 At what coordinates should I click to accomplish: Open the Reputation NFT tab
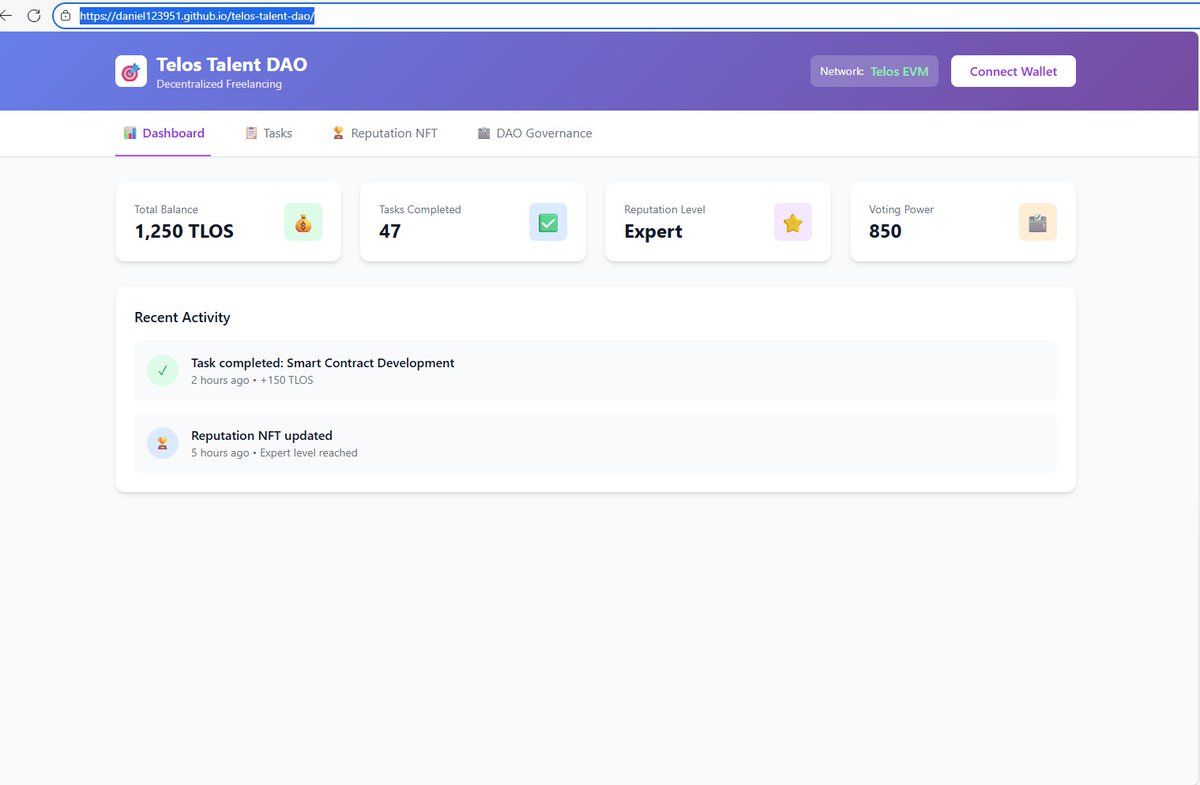coord(385,133)
